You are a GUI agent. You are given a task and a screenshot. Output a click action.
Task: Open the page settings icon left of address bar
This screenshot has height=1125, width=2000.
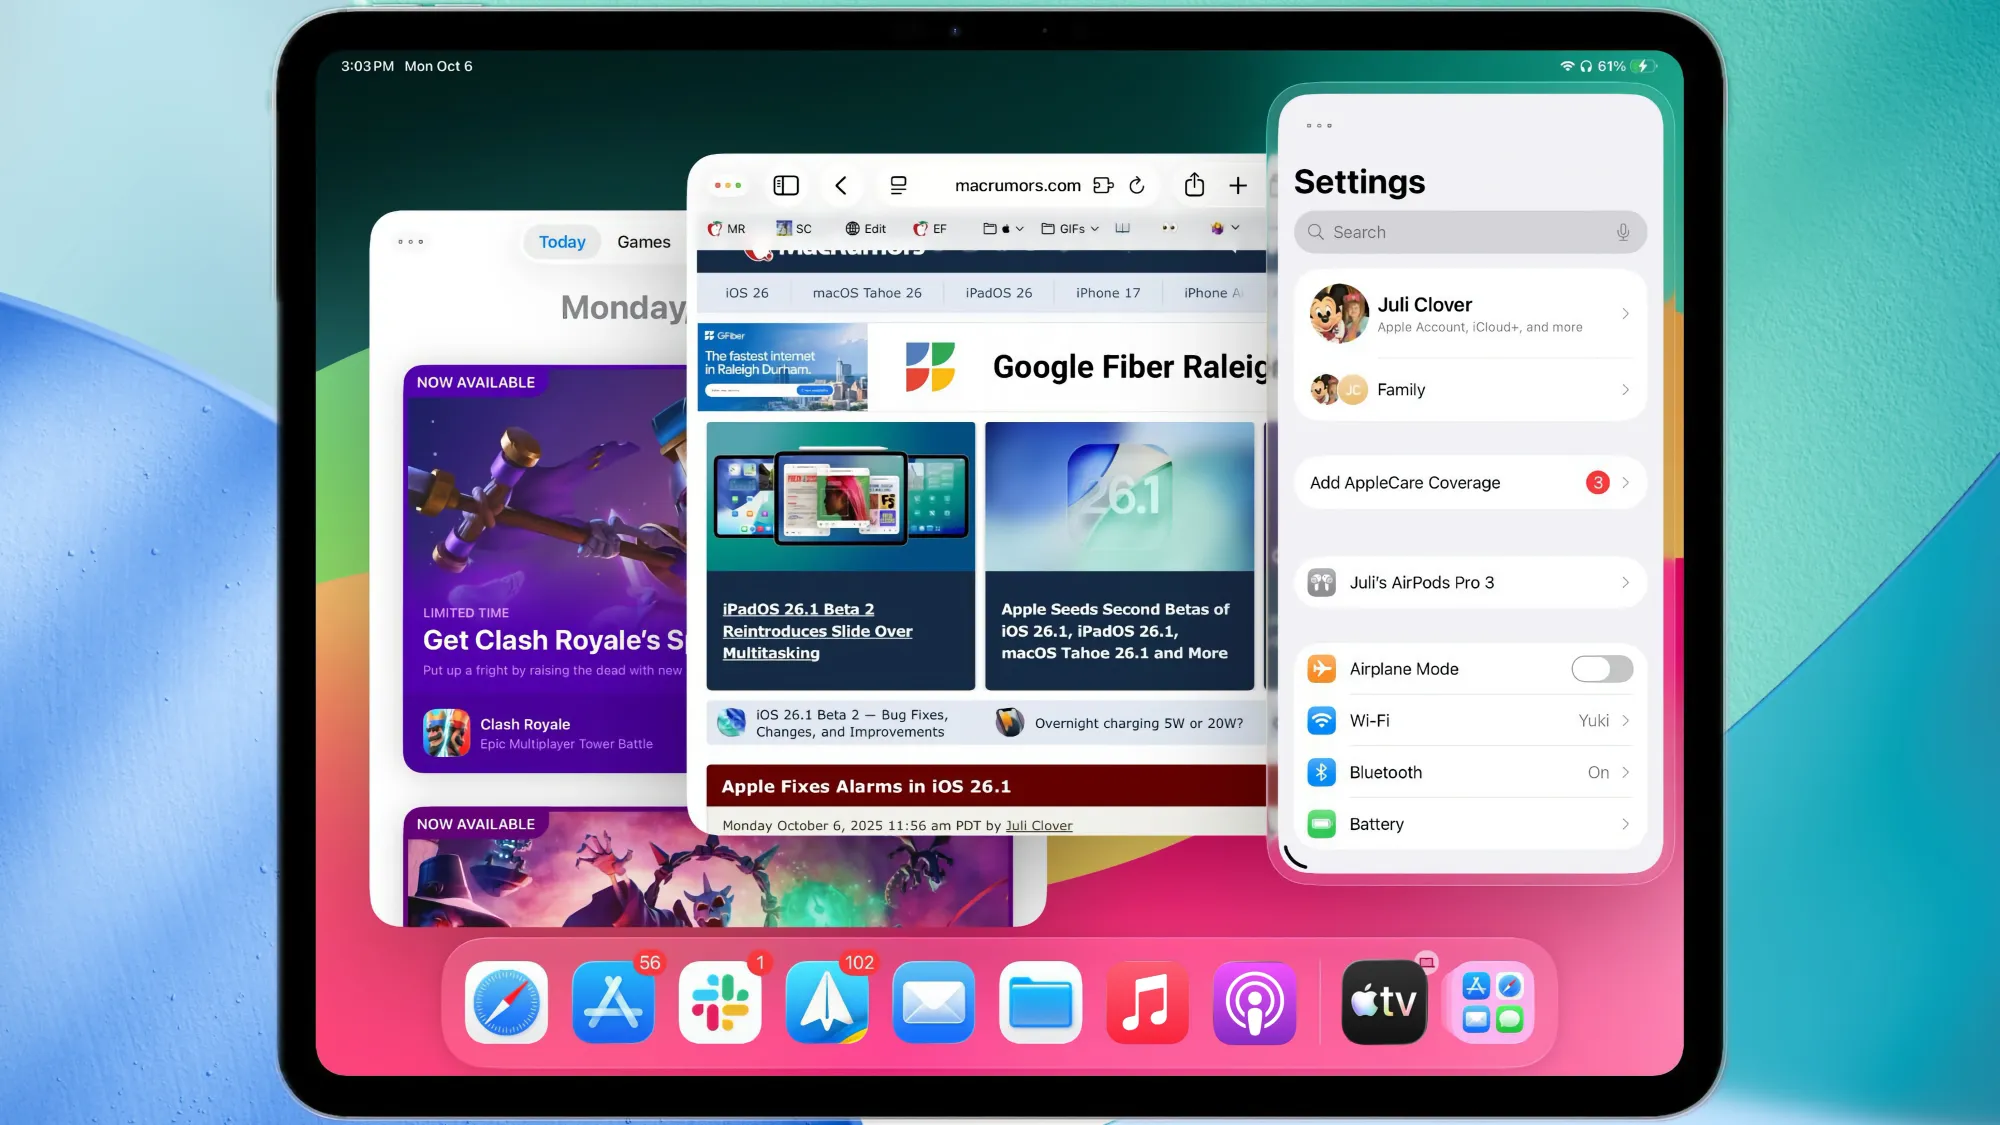(897, 185)
